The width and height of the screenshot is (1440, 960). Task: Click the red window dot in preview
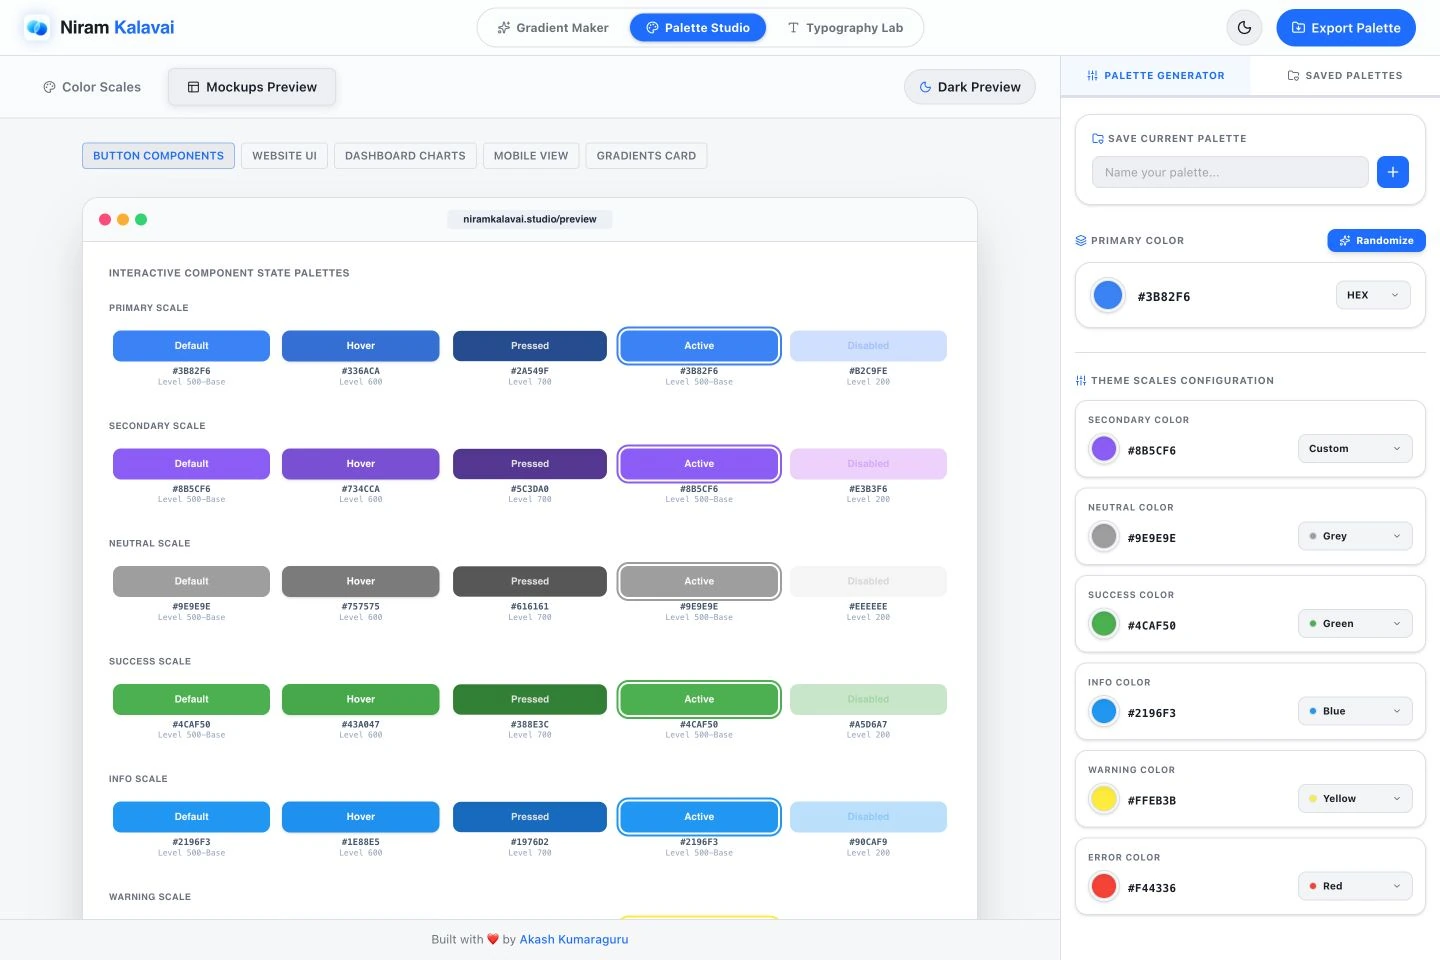click(105, 219)
